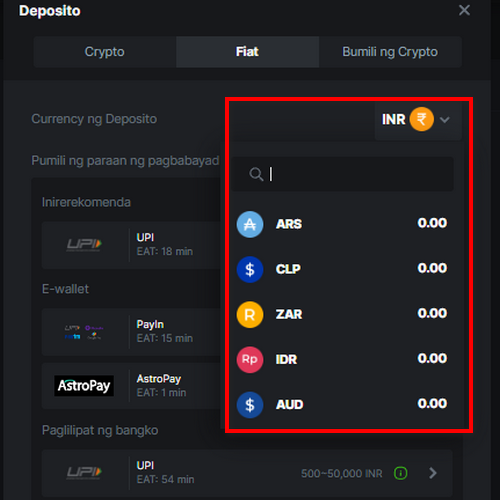Screen dimensions: 500x500
Task: Click the blue CLP dollar icon
Action: pyautogui.click(x=250, y=269)
